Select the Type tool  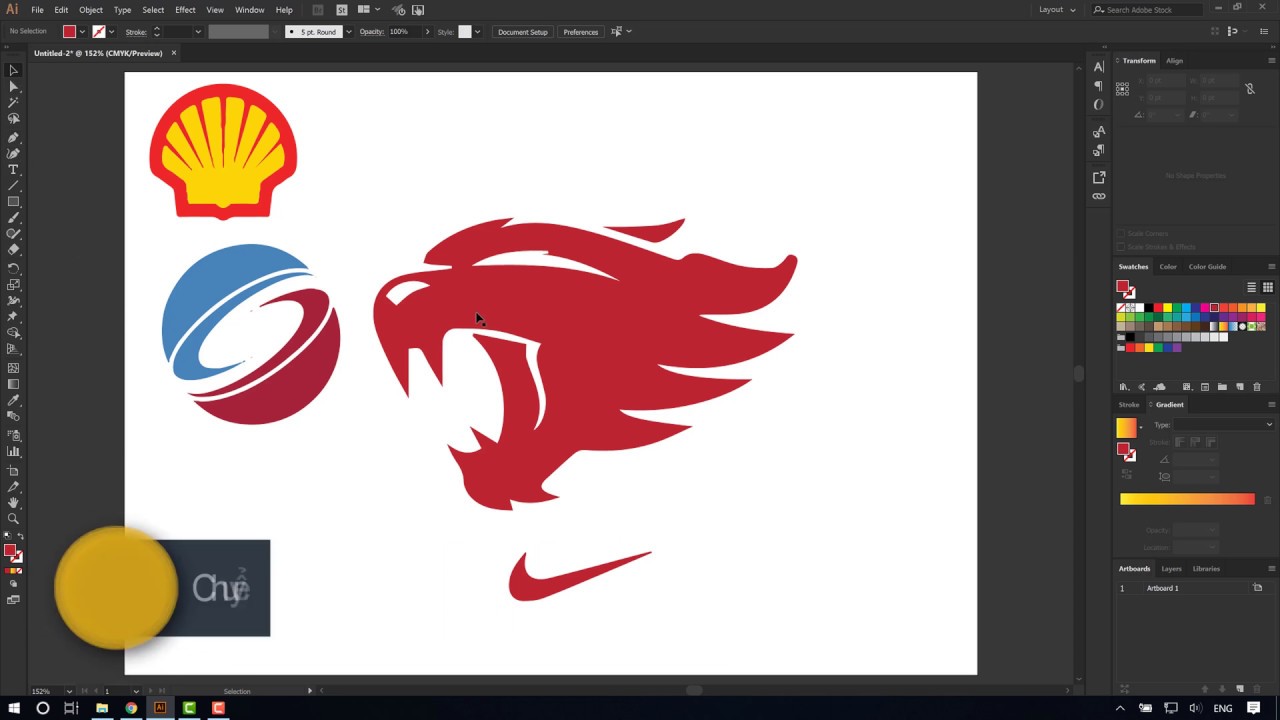[x=13, y=170]
